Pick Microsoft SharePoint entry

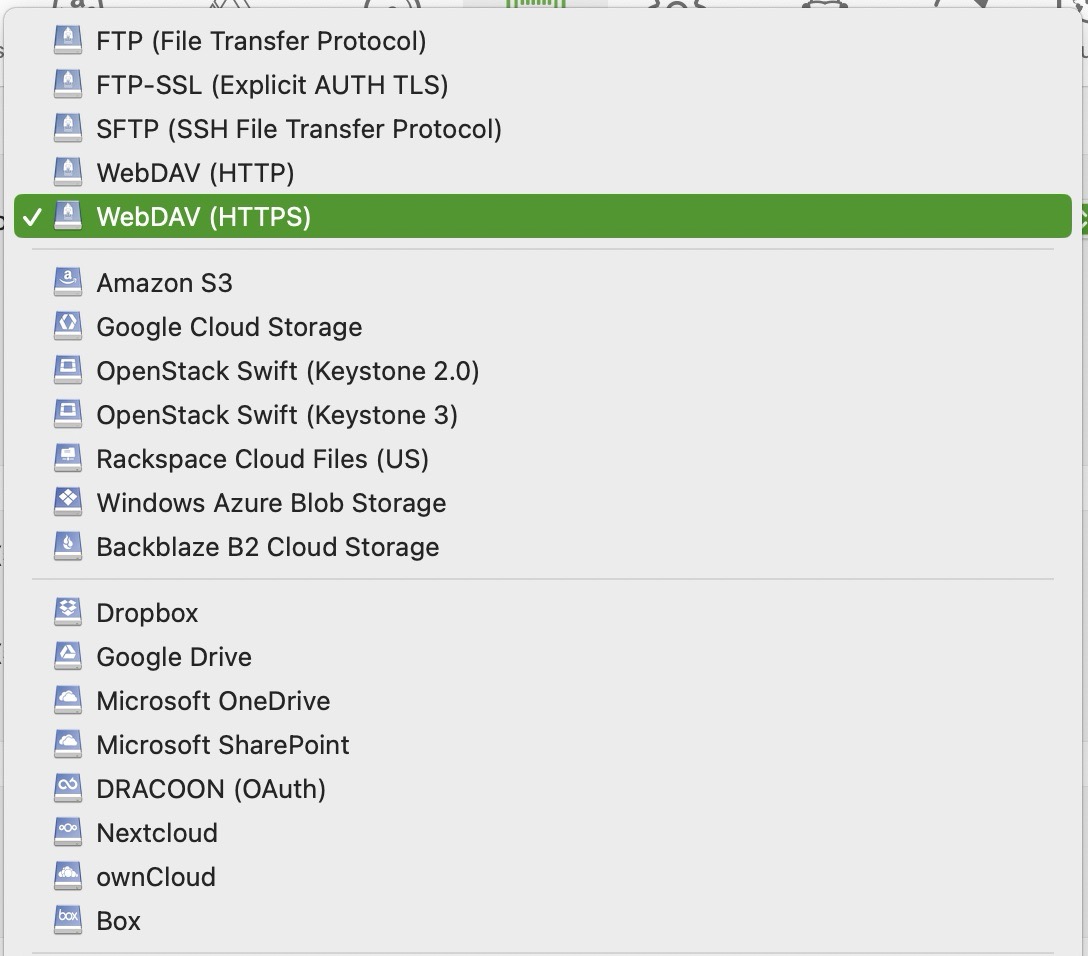tap(223, 745)
